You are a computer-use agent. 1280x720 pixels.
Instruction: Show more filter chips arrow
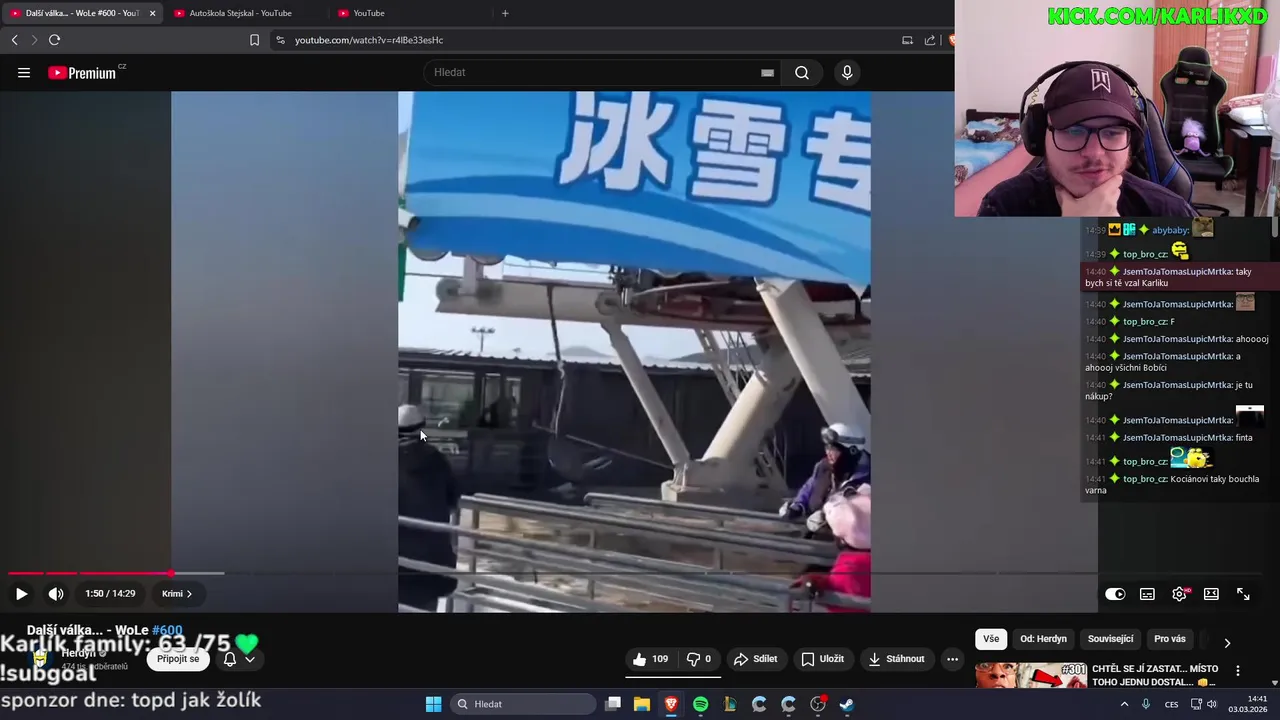[x=1227, y=642]
